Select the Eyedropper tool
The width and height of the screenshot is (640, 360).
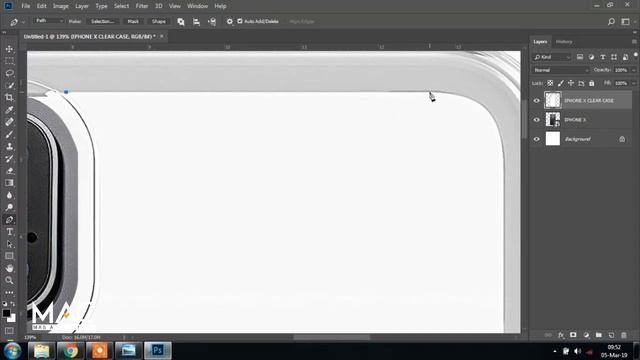click(9, 110)
